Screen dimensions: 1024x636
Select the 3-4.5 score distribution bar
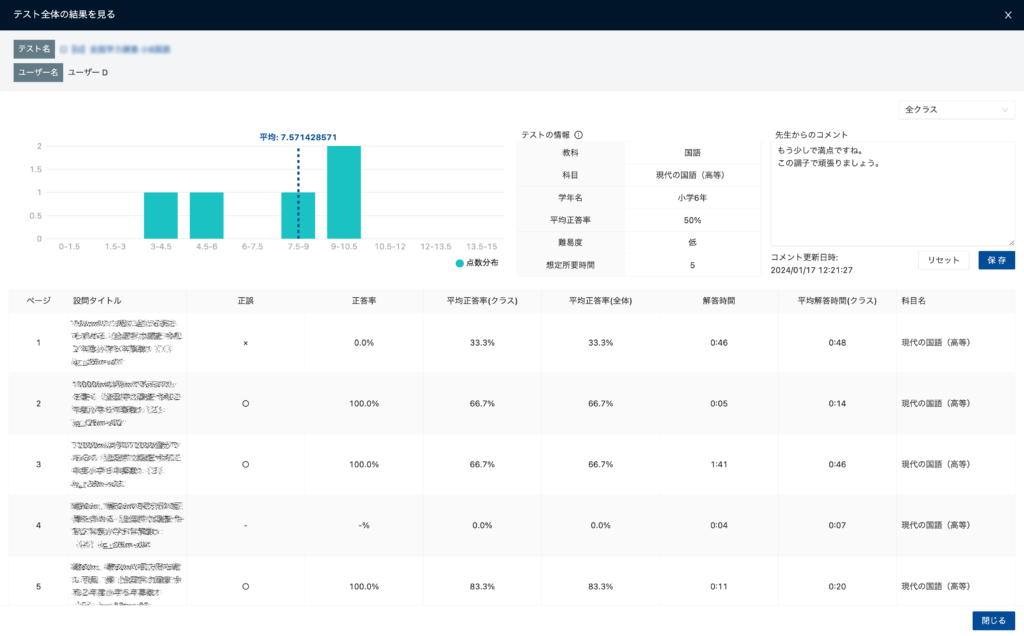pos(160,215)
